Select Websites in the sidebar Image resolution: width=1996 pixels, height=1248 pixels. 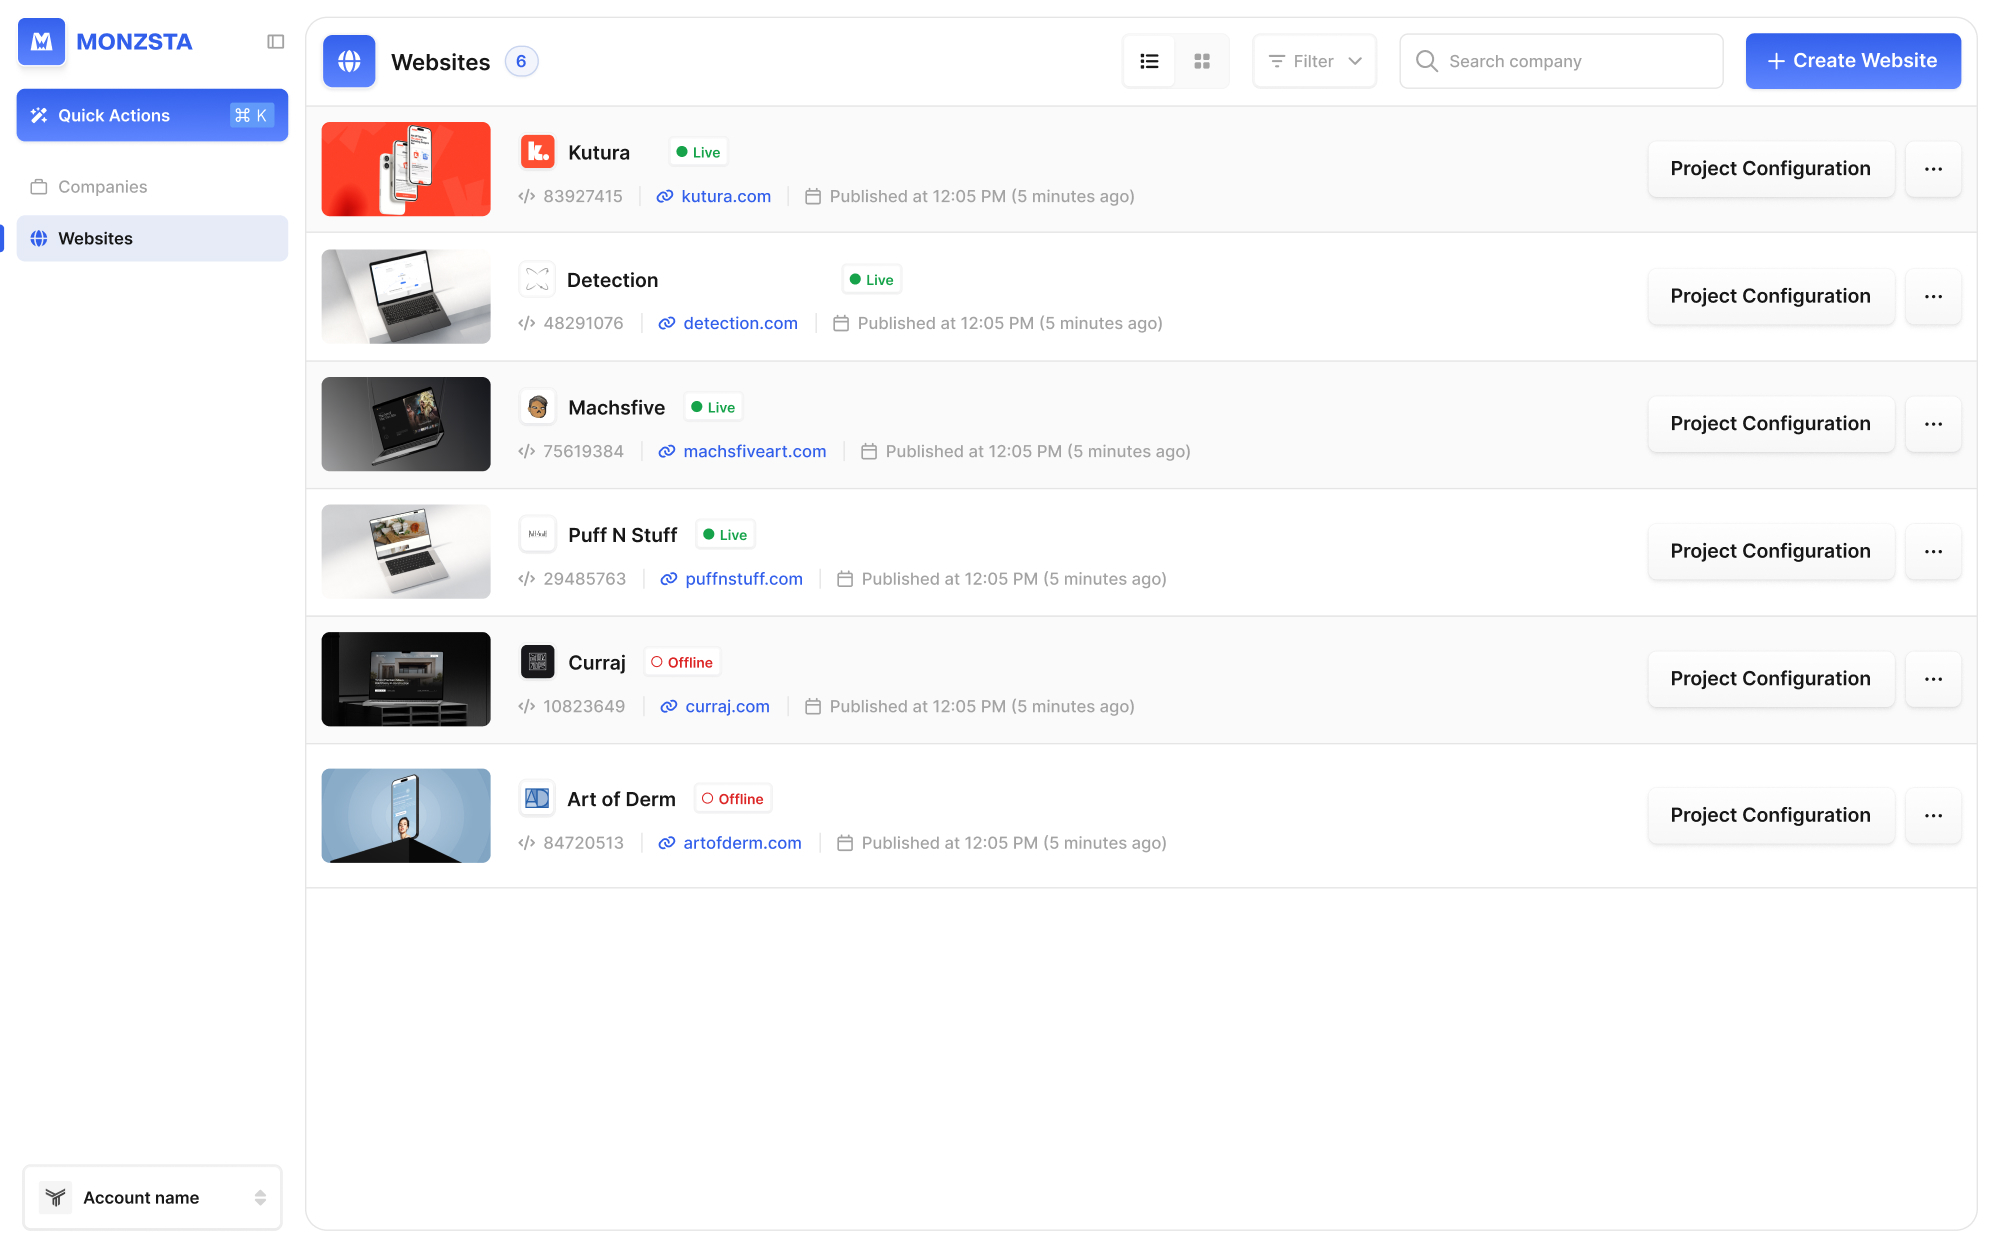click(x=95, y=238)
